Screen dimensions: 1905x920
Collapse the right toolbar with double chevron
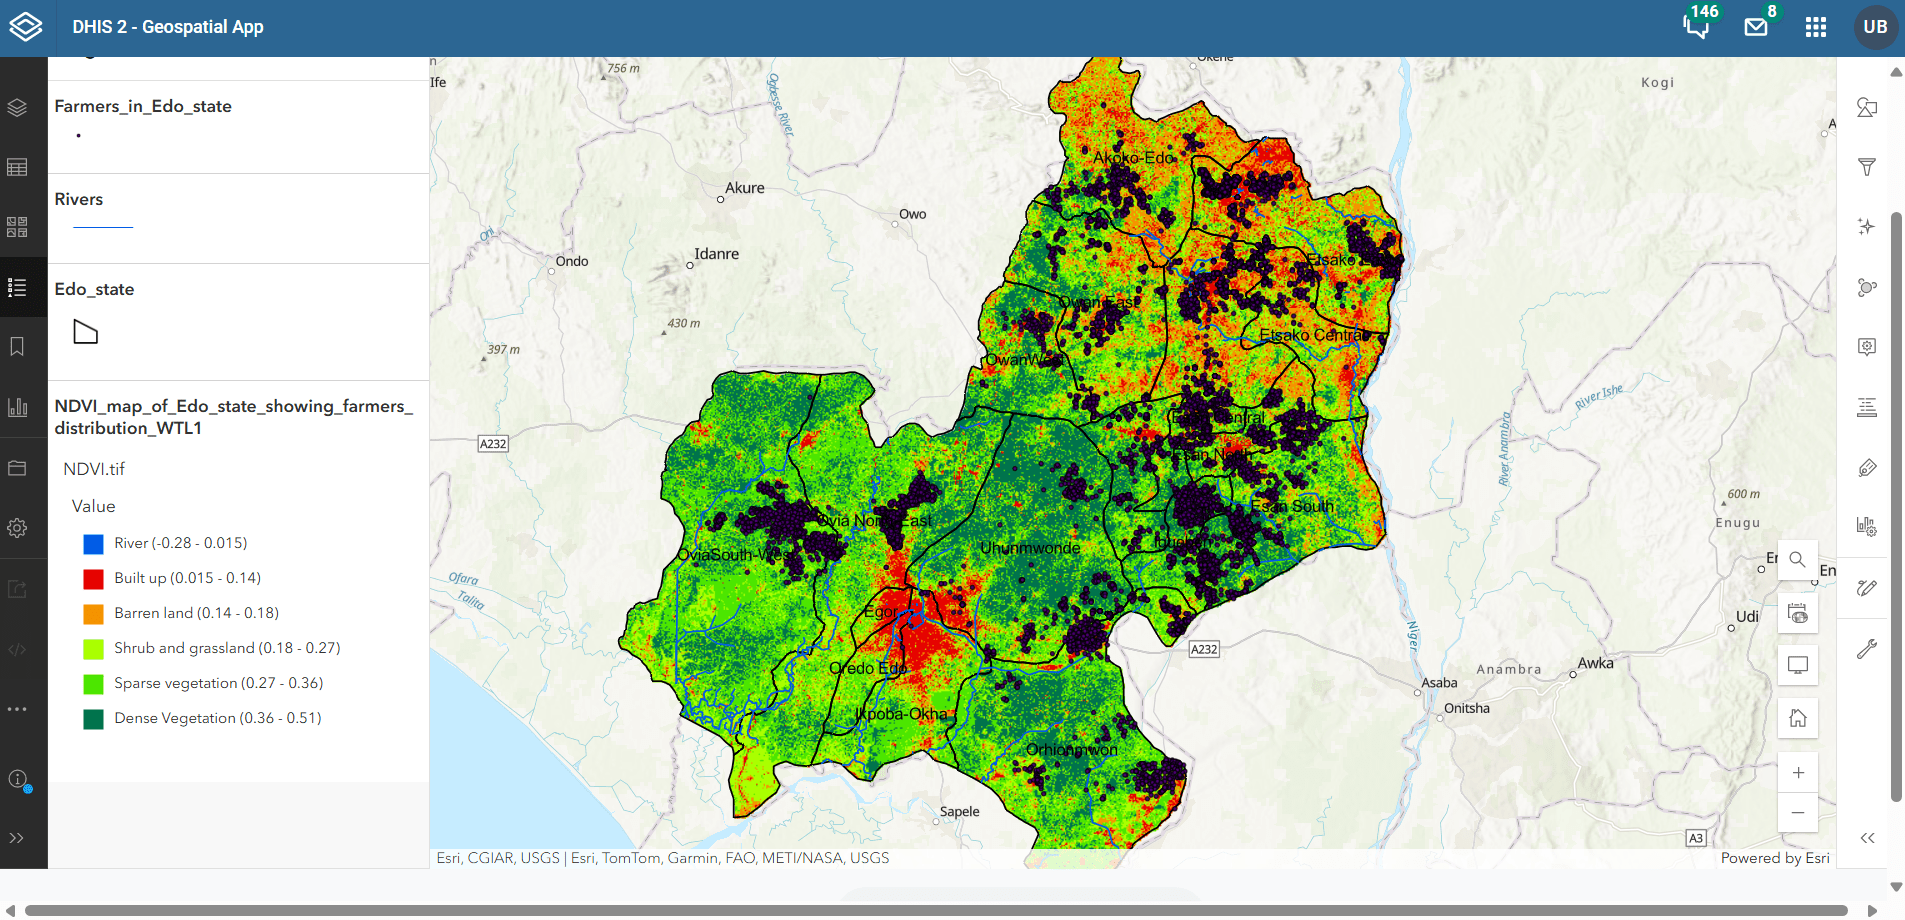pyautogui.click(x=1866, y=838)
